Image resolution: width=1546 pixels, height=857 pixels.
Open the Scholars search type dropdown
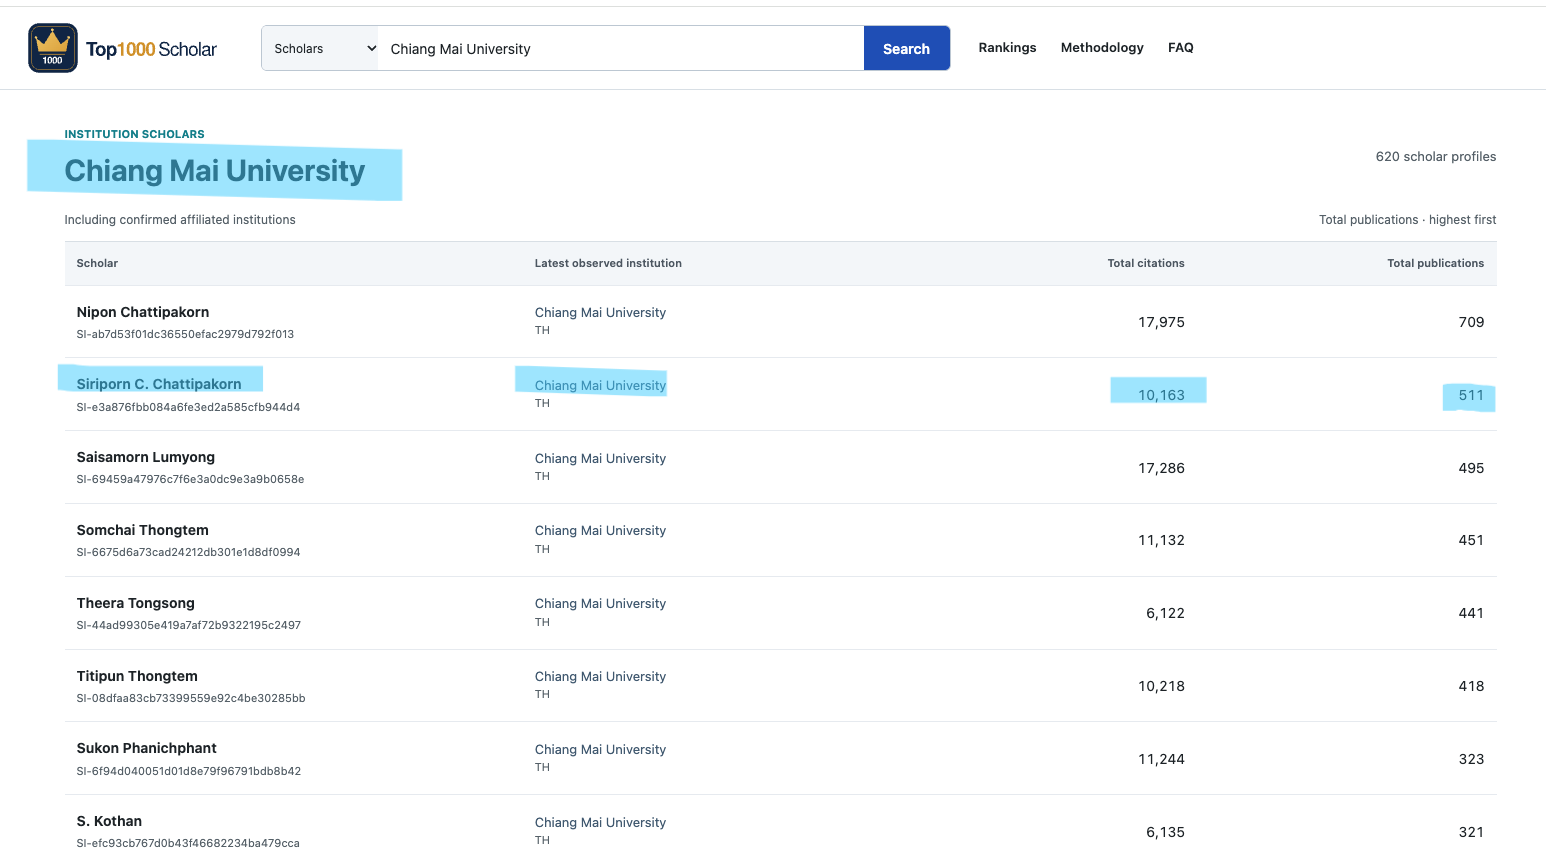[x=320, y=48]
